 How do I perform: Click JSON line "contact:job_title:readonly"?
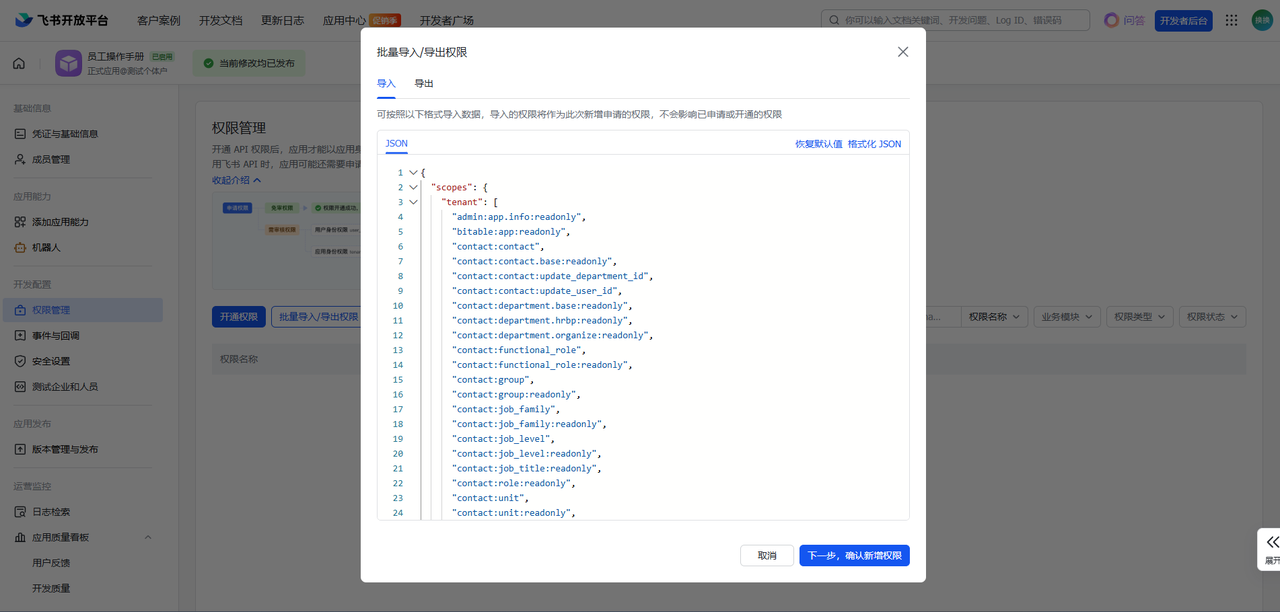(x=526, y=468)
